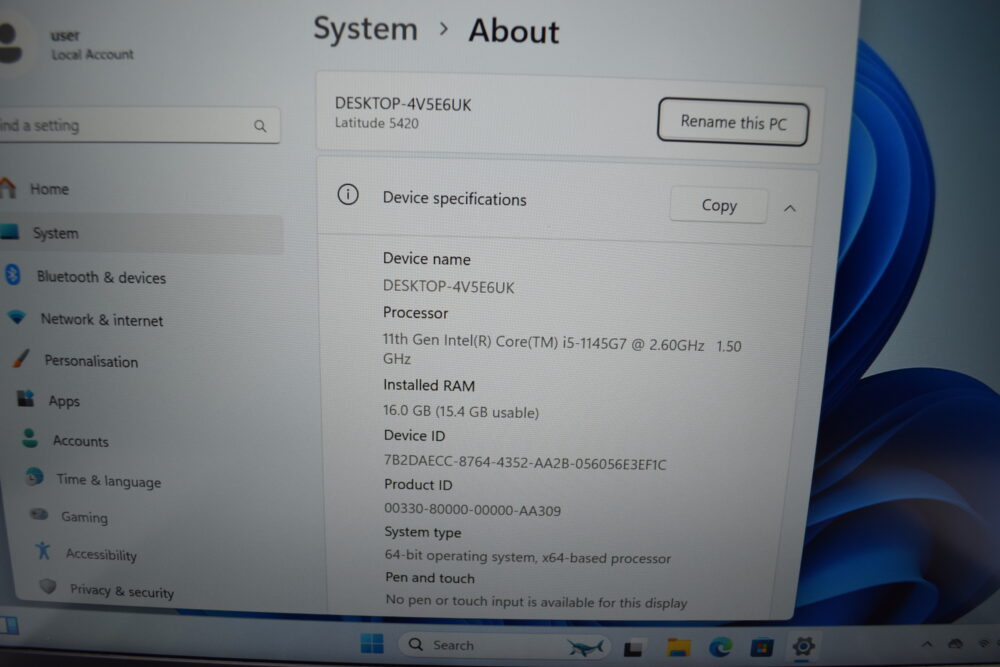Click the Widgets icon on taskbar

point(8,625)
